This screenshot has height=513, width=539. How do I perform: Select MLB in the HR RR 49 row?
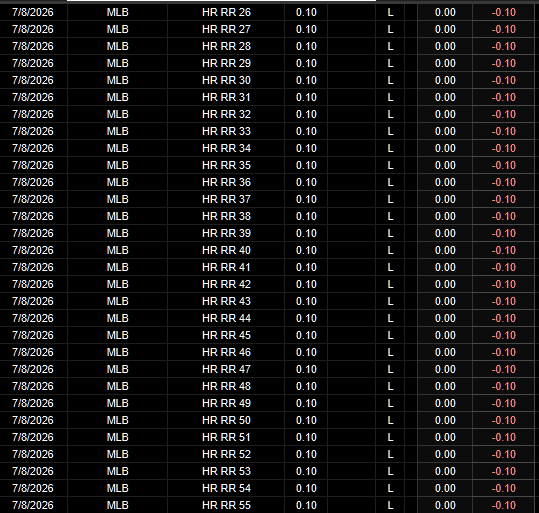pyautogui.click(x=118, y=403)
